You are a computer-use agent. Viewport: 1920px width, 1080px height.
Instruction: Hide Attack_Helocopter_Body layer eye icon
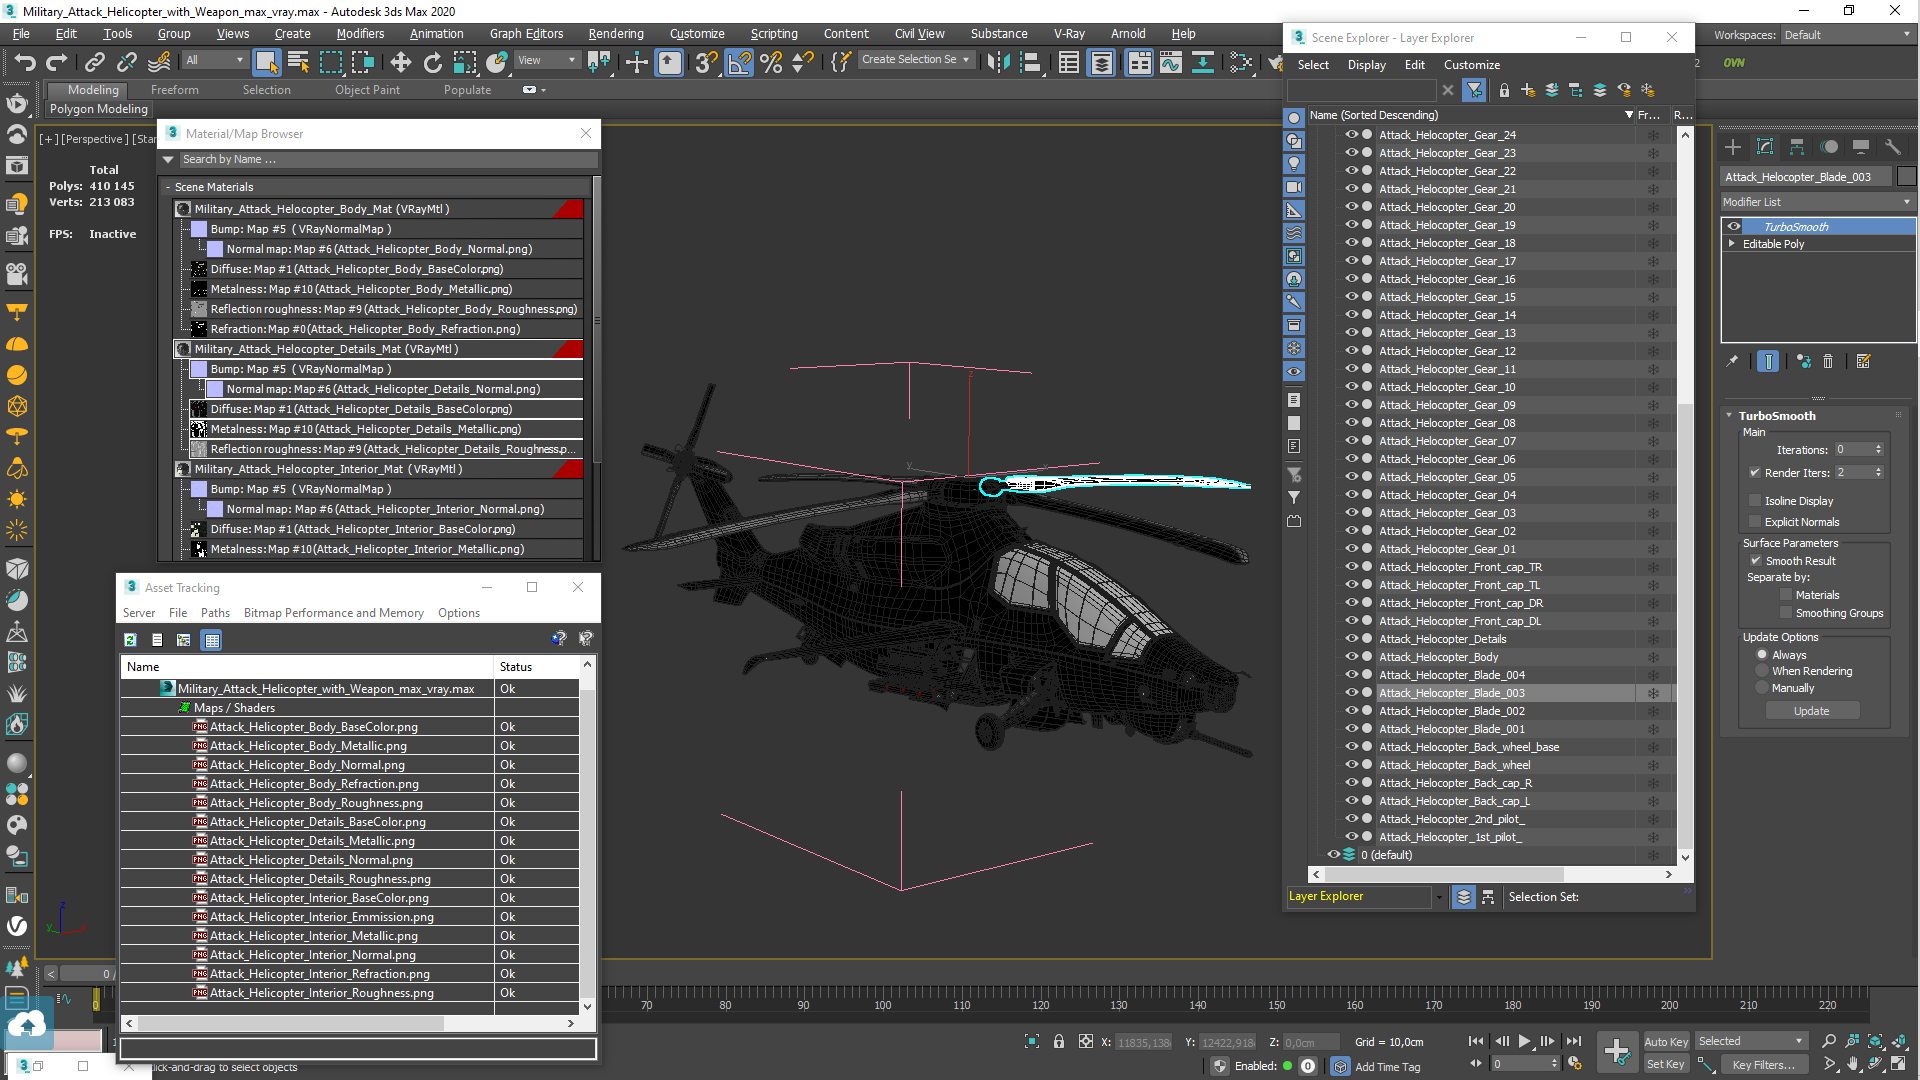1351,657
